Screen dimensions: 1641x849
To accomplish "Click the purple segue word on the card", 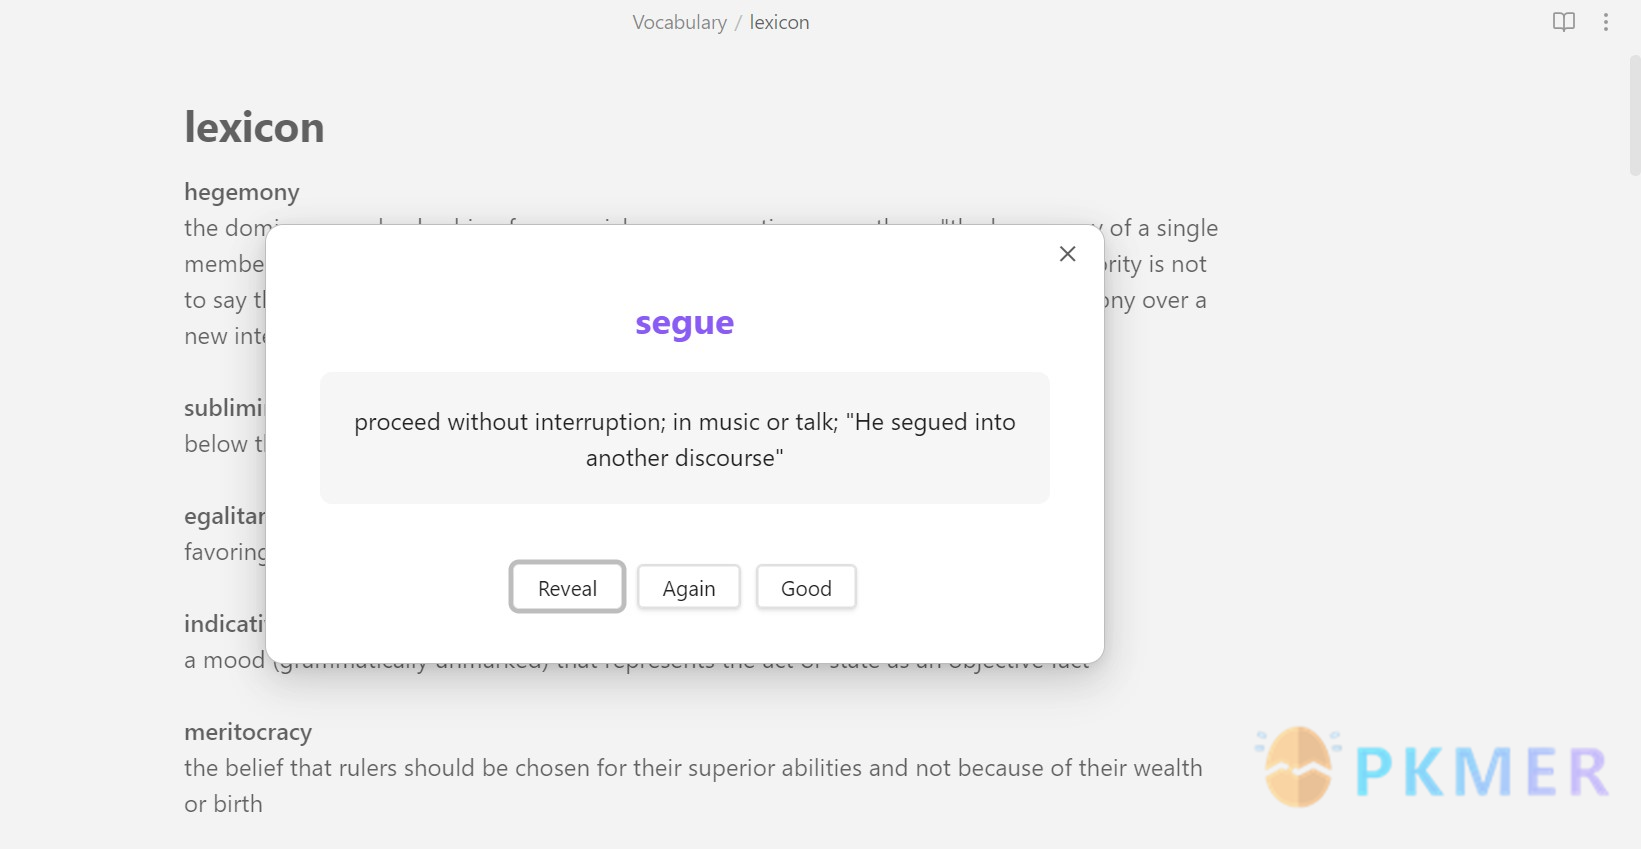I will pos(684,323).
